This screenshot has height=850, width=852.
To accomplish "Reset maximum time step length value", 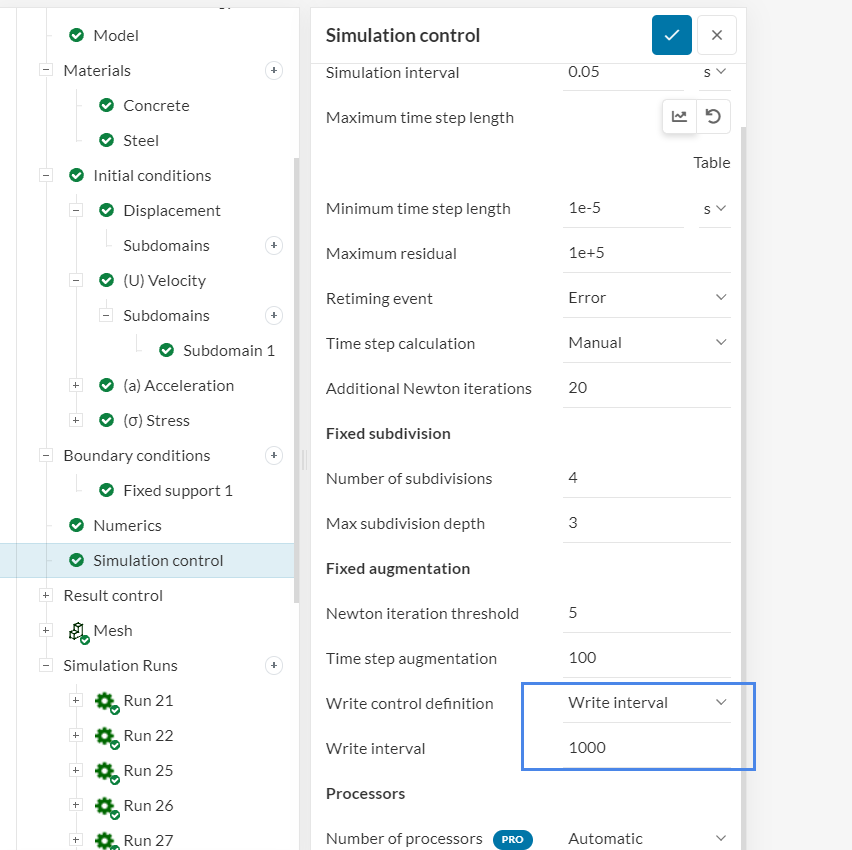I will click(x=713, y=116).
